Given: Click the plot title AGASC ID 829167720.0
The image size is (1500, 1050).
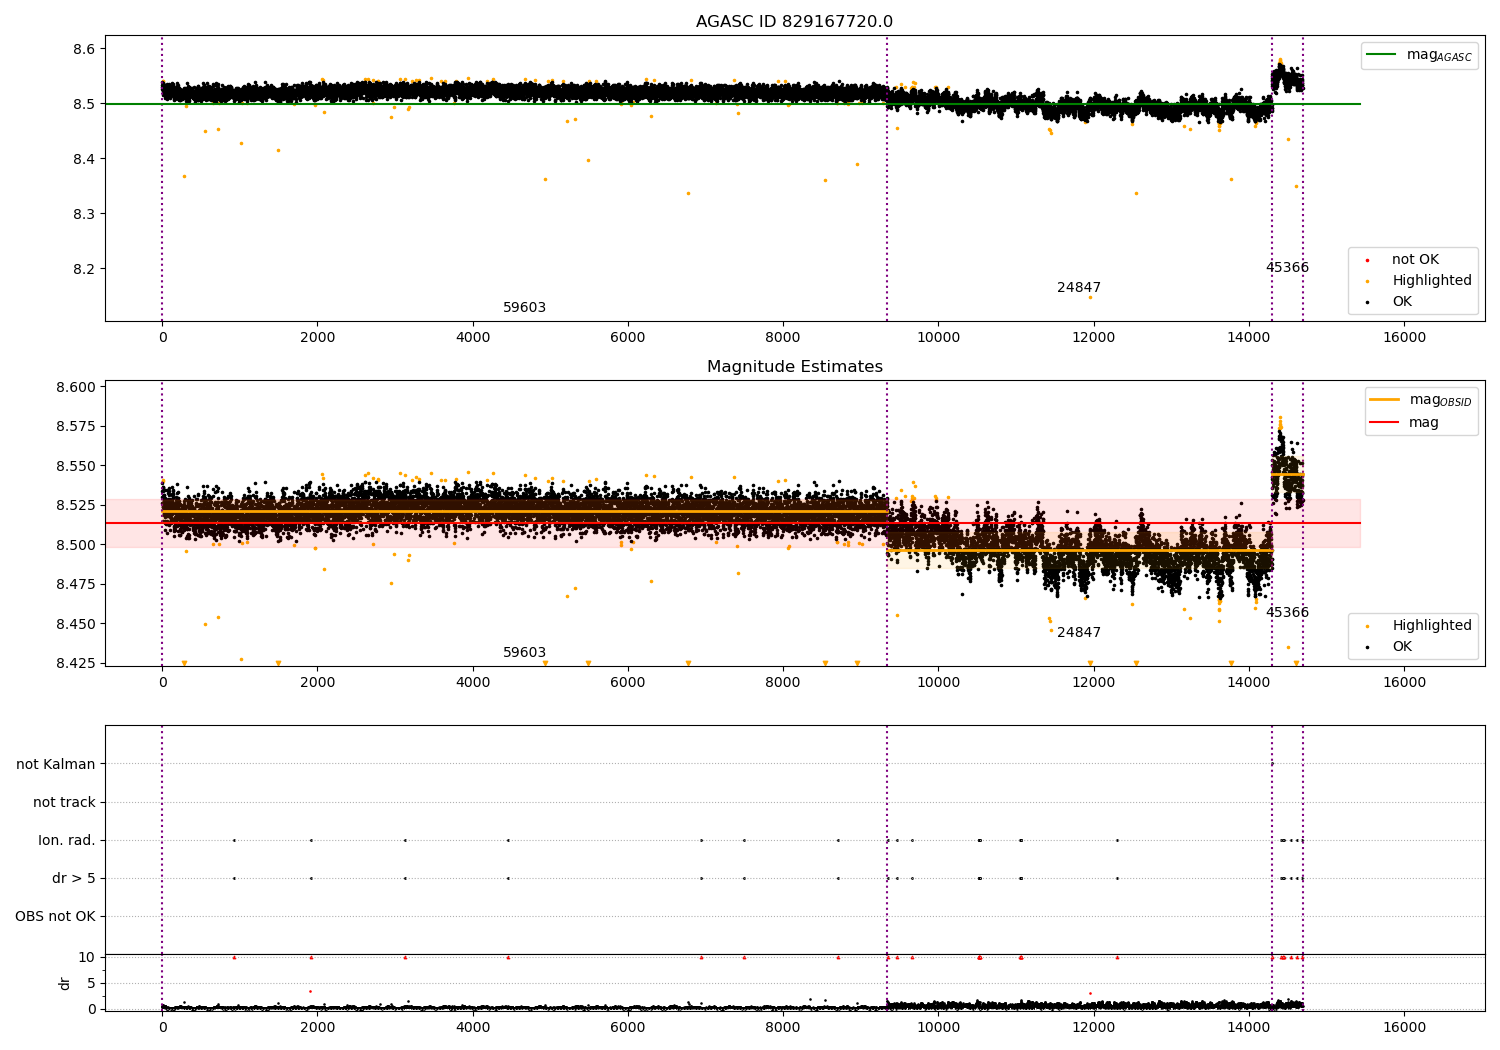Looking at the screenshot, I should click(794, 22).
